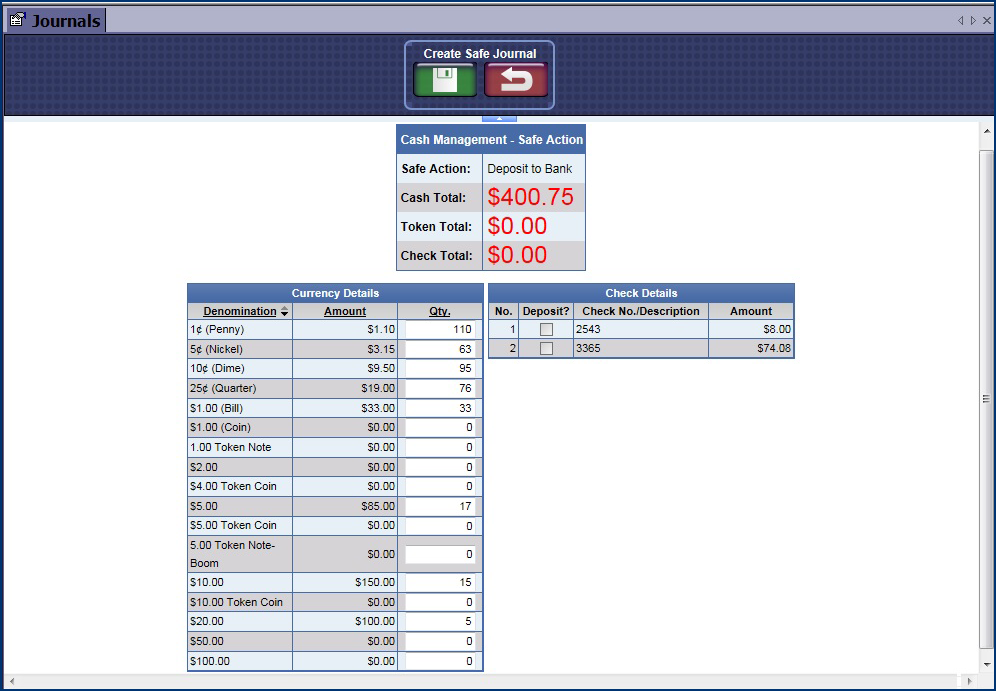Sort by the Amount column header
Viewport: 996px width, 691px height.
(345, 311)
